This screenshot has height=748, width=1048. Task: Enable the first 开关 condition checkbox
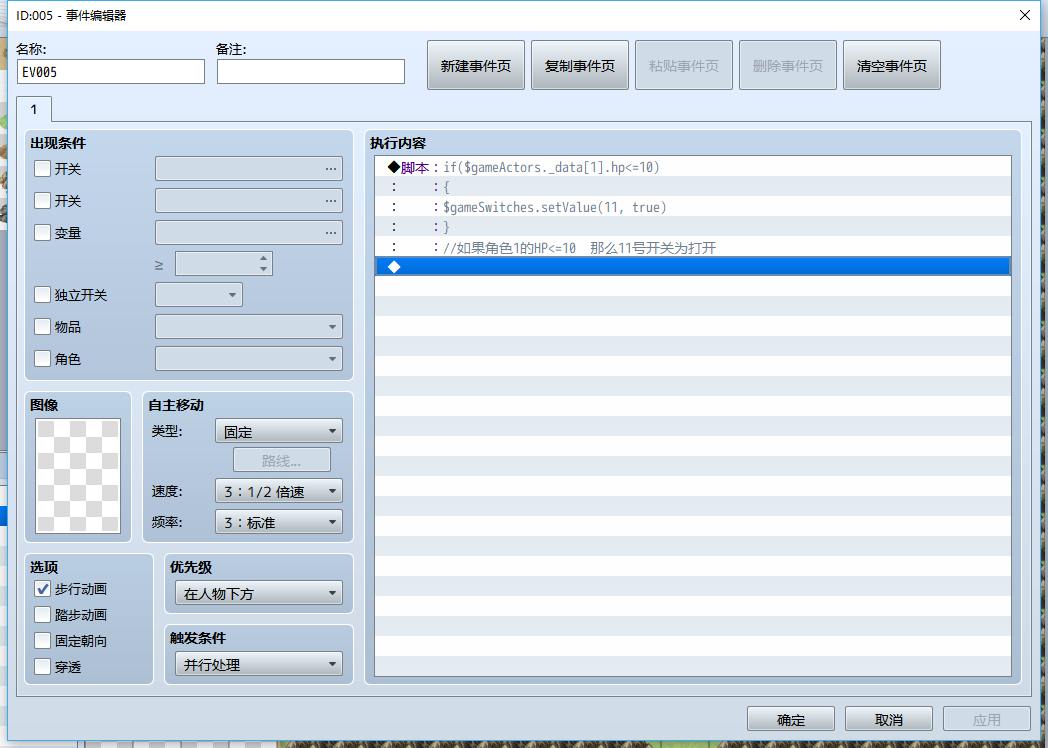42,168
